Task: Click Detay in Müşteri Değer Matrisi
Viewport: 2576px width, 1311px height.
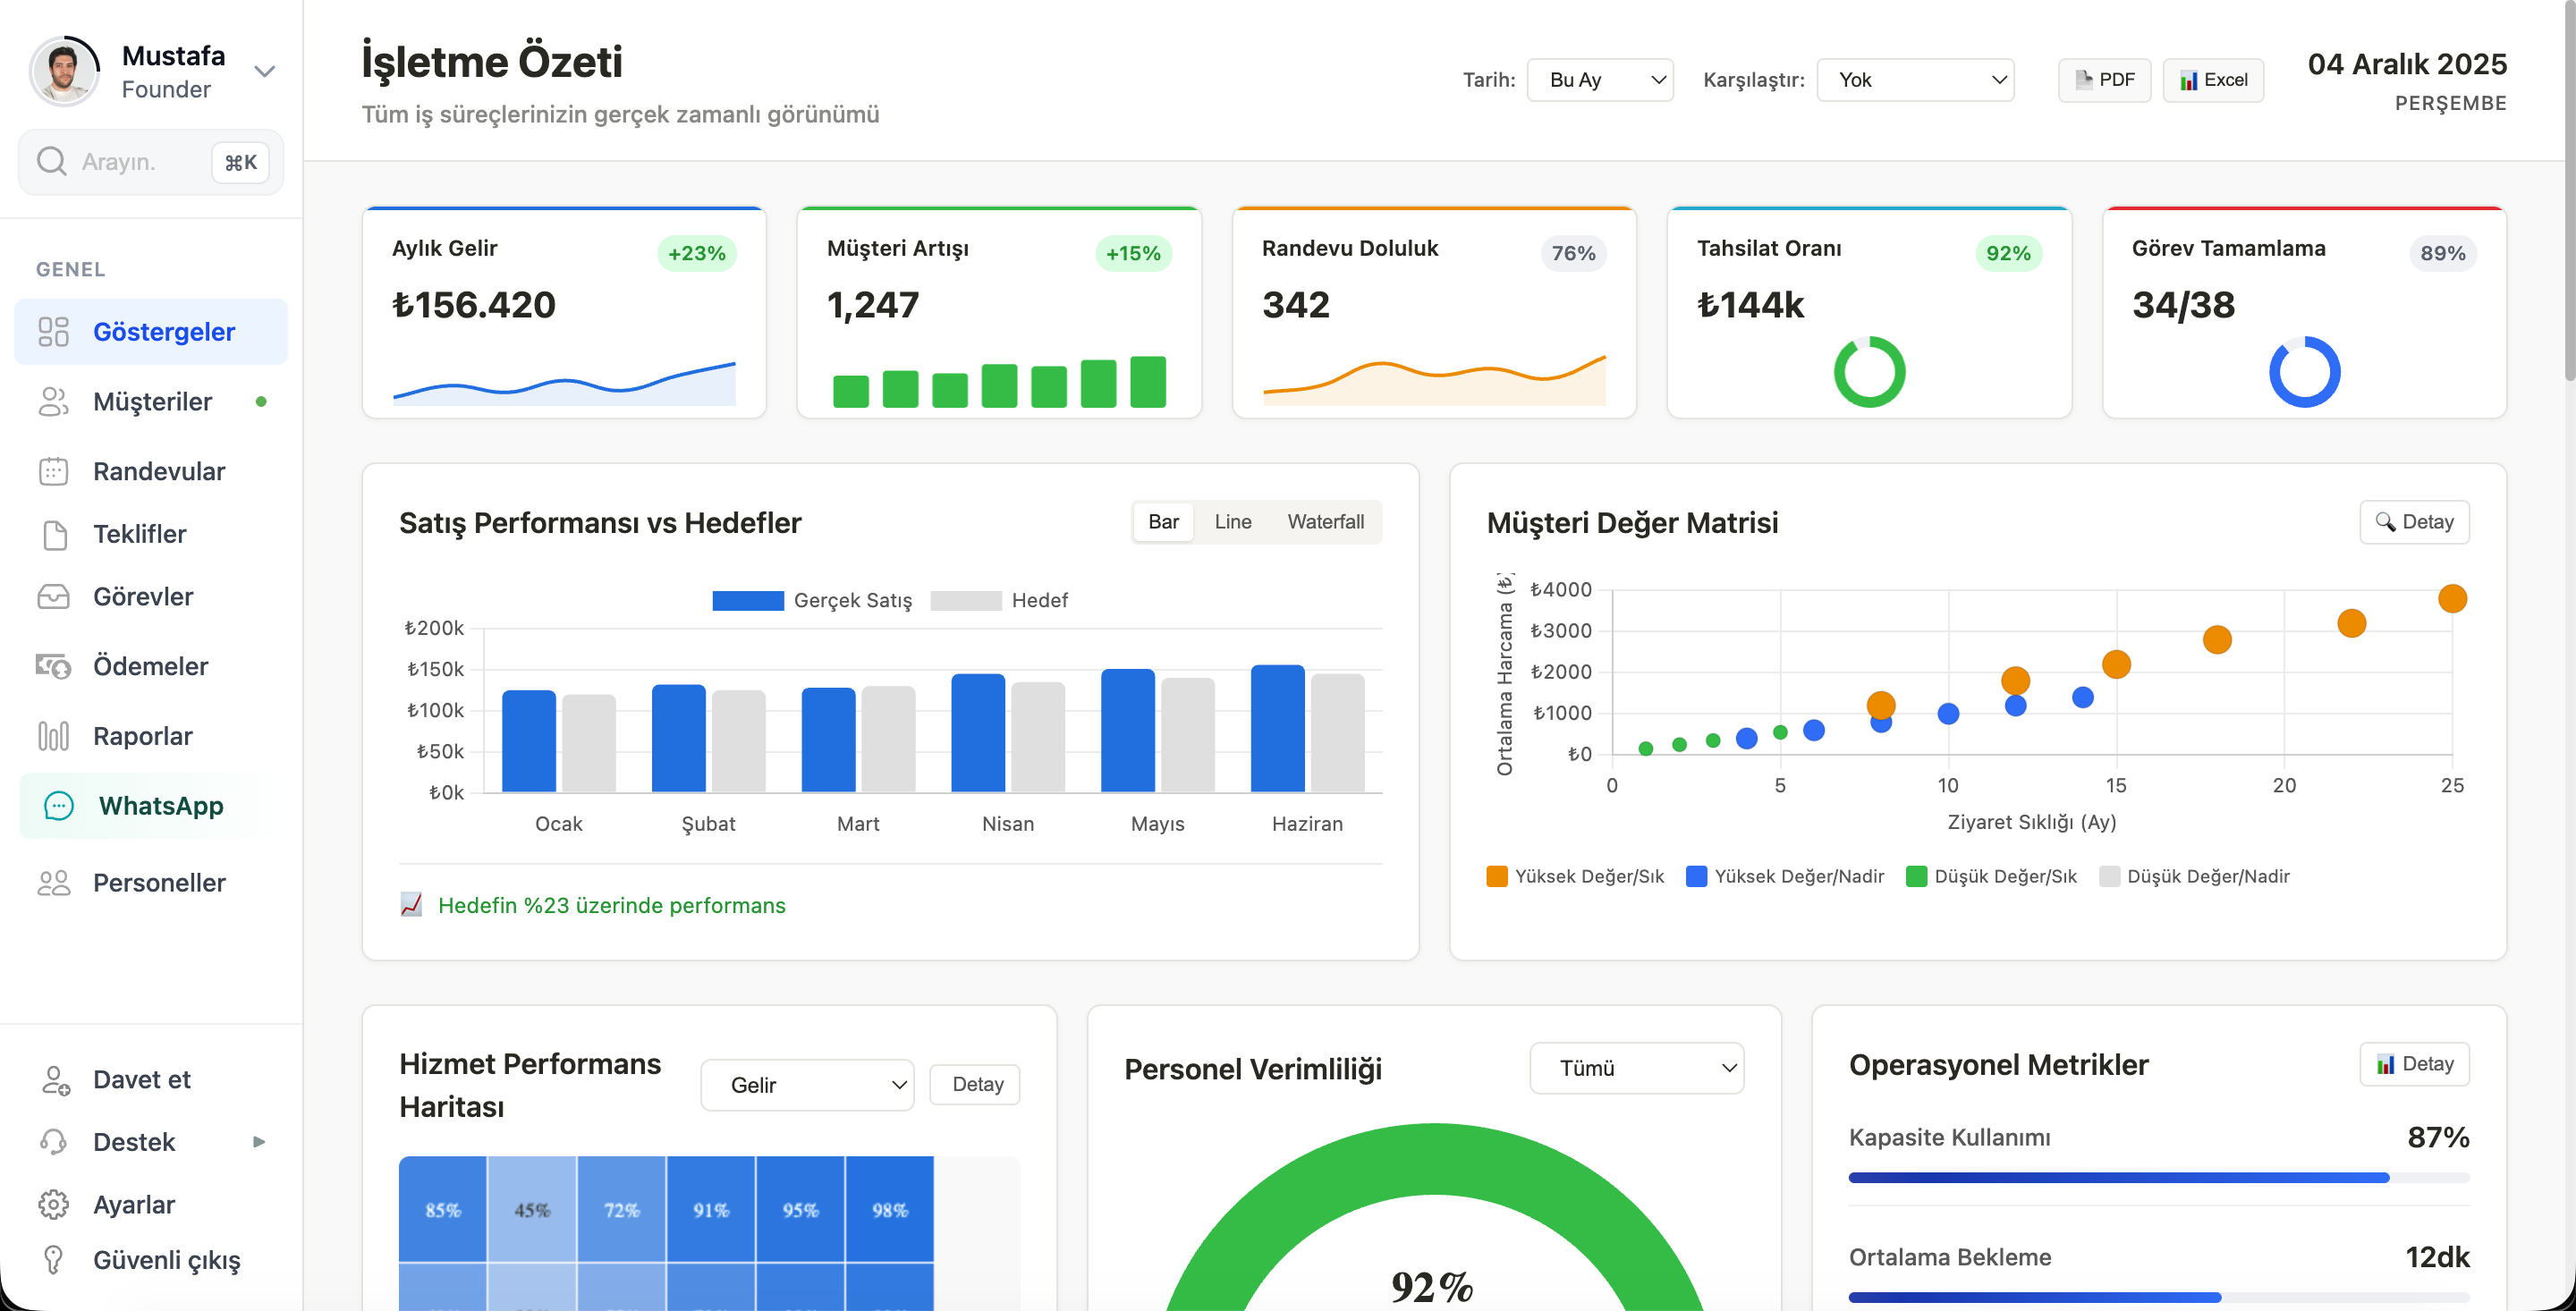Action: point(2414,522)
